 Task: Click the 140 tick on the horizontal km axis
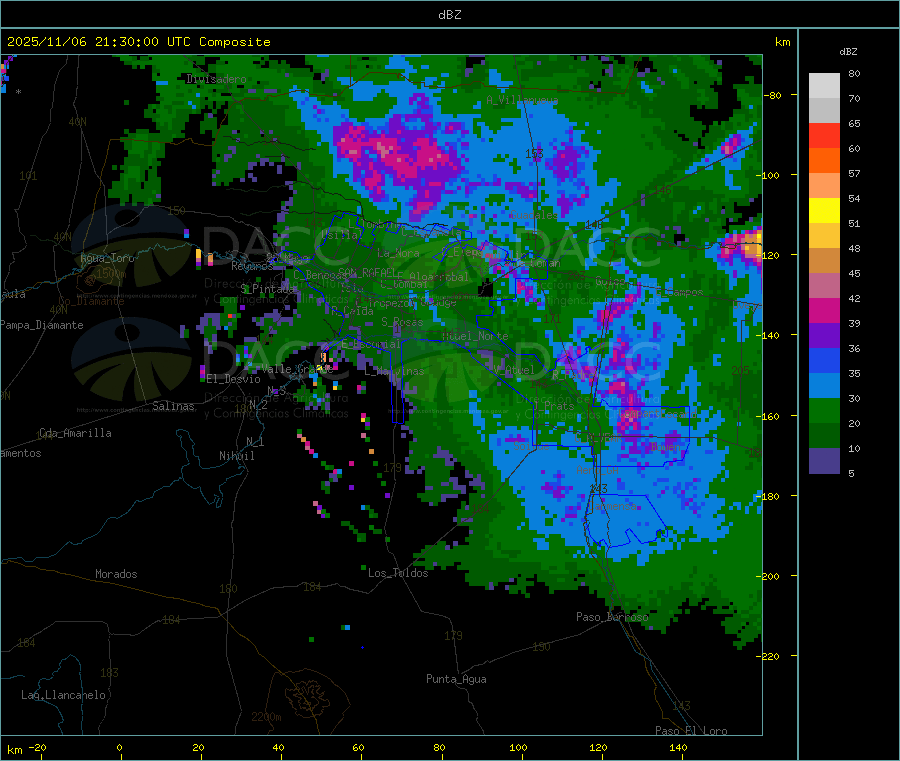(x=678, y=748)
